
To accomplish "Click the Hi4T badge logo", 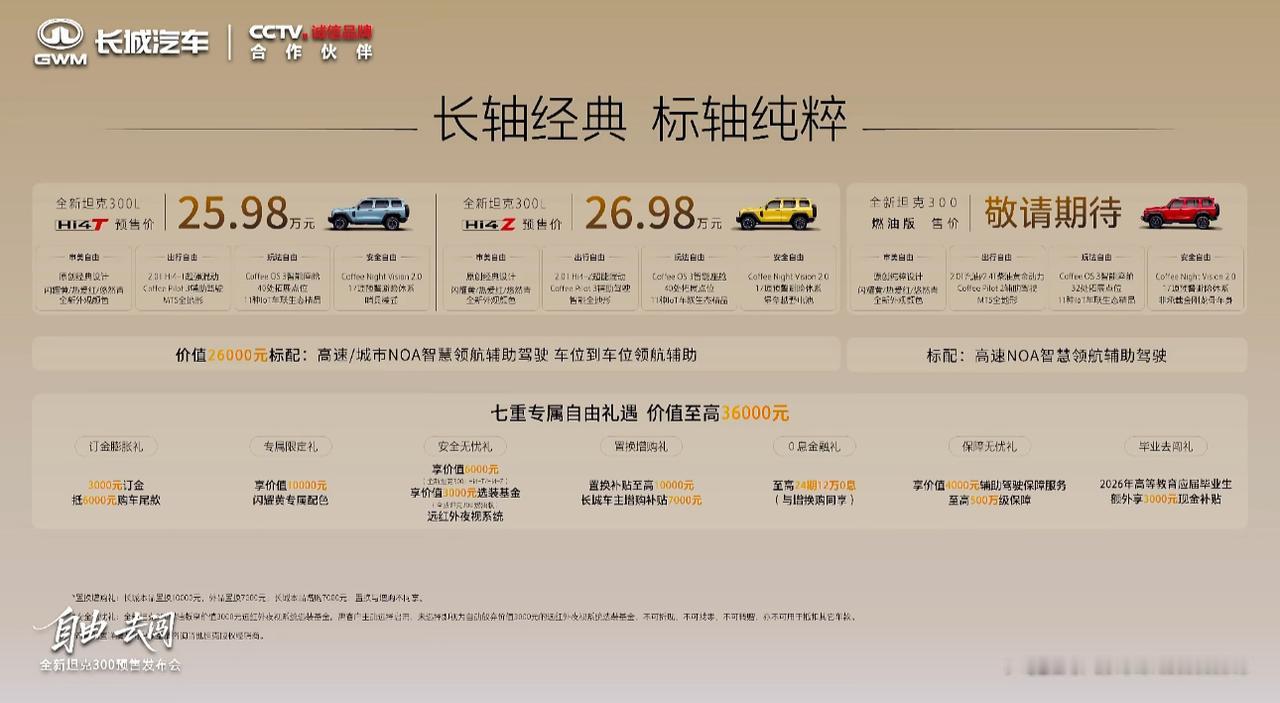I will (x=82, y=225).
